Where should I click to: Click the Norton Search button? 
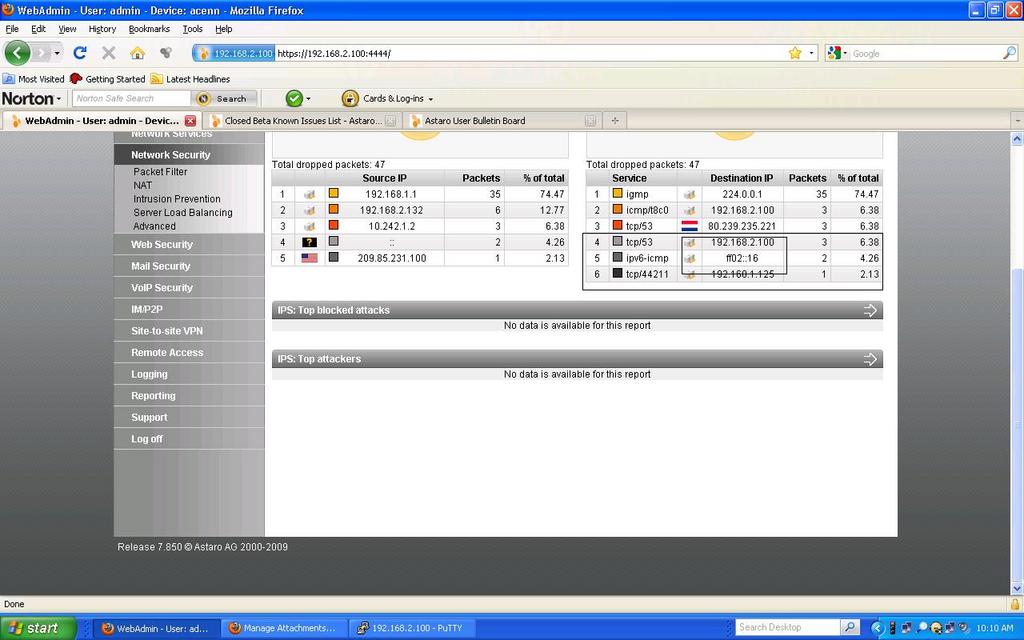pyautogui.click(x=224, y=98)
